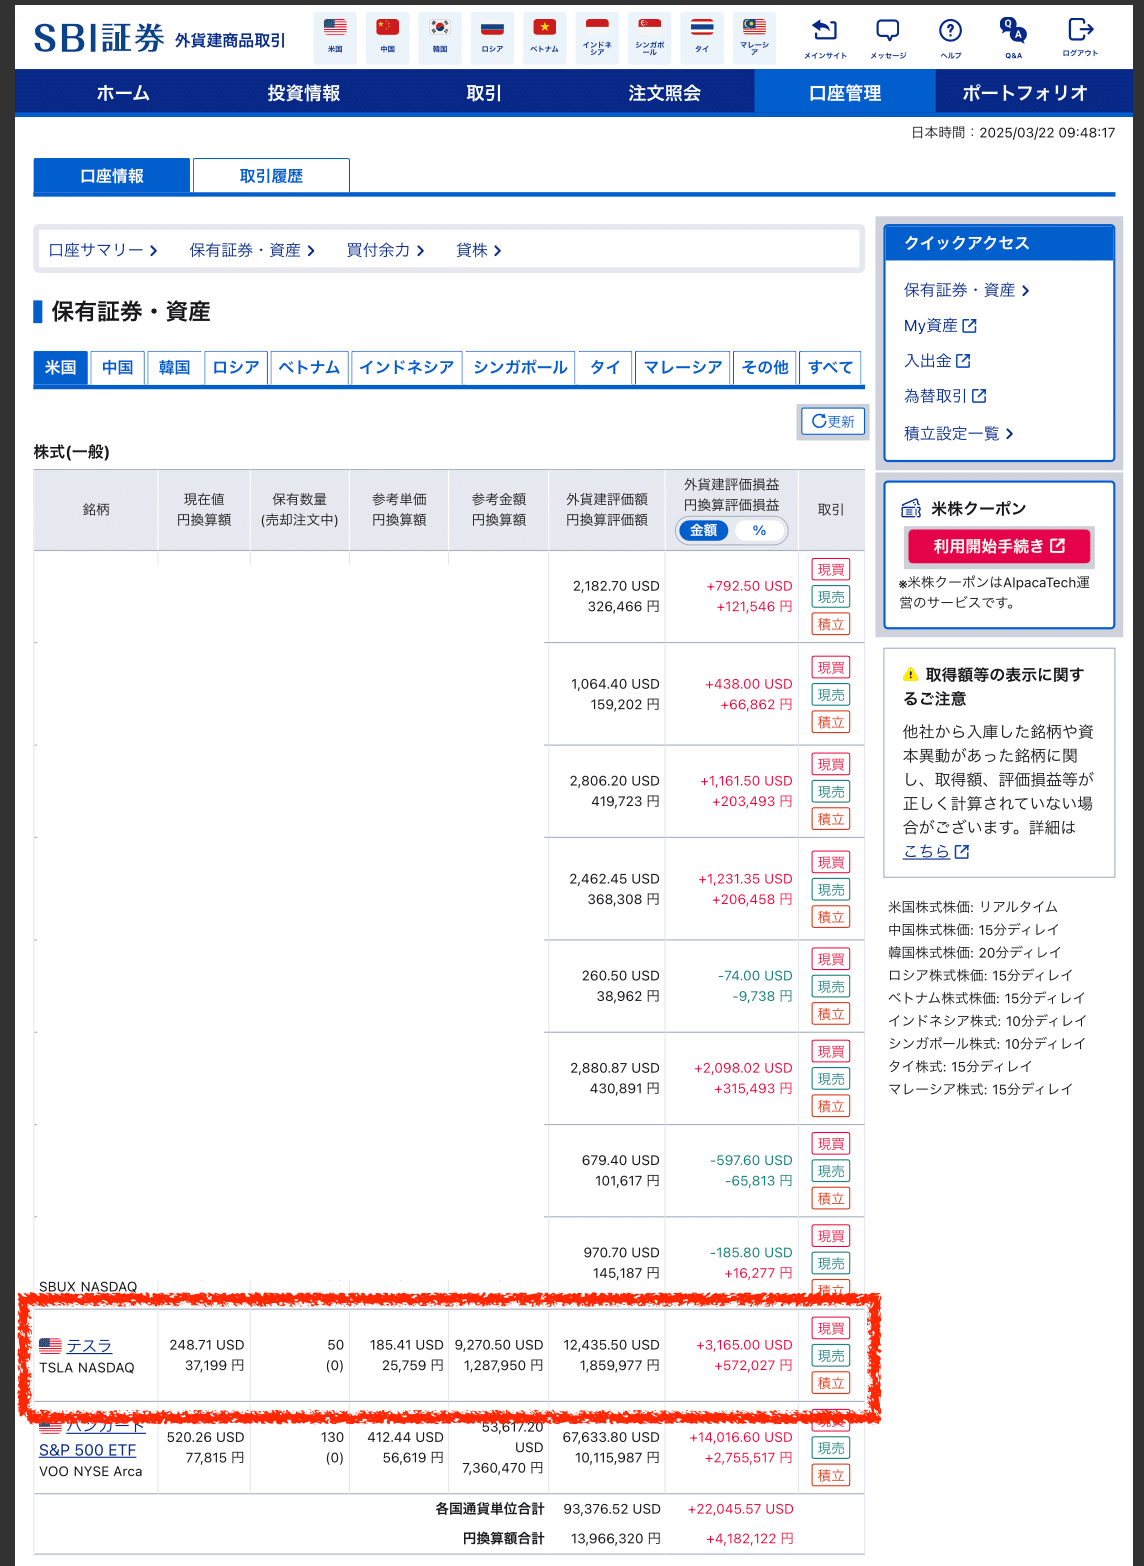This screenshot has height=1566, width=1144.
Task: Open 為替取引 via its external-link icon
Action: click(x=981, y=395)
